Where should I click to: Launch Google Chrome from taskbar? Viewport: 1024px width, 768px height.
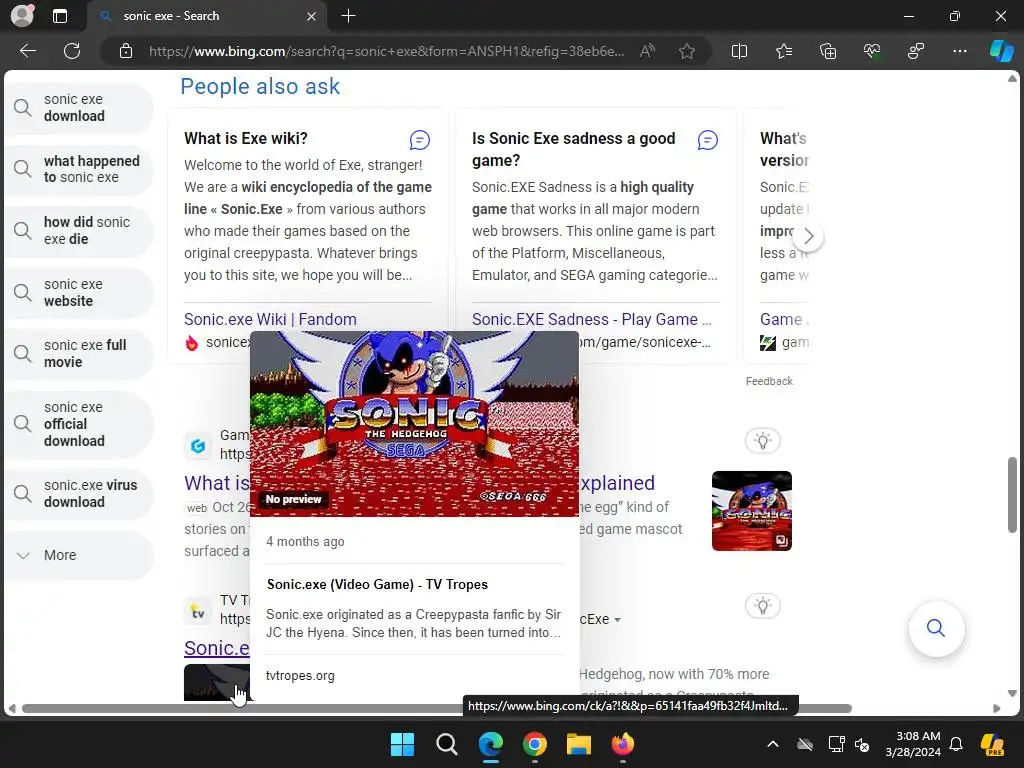pyautogui.click(x=534, y=744)
